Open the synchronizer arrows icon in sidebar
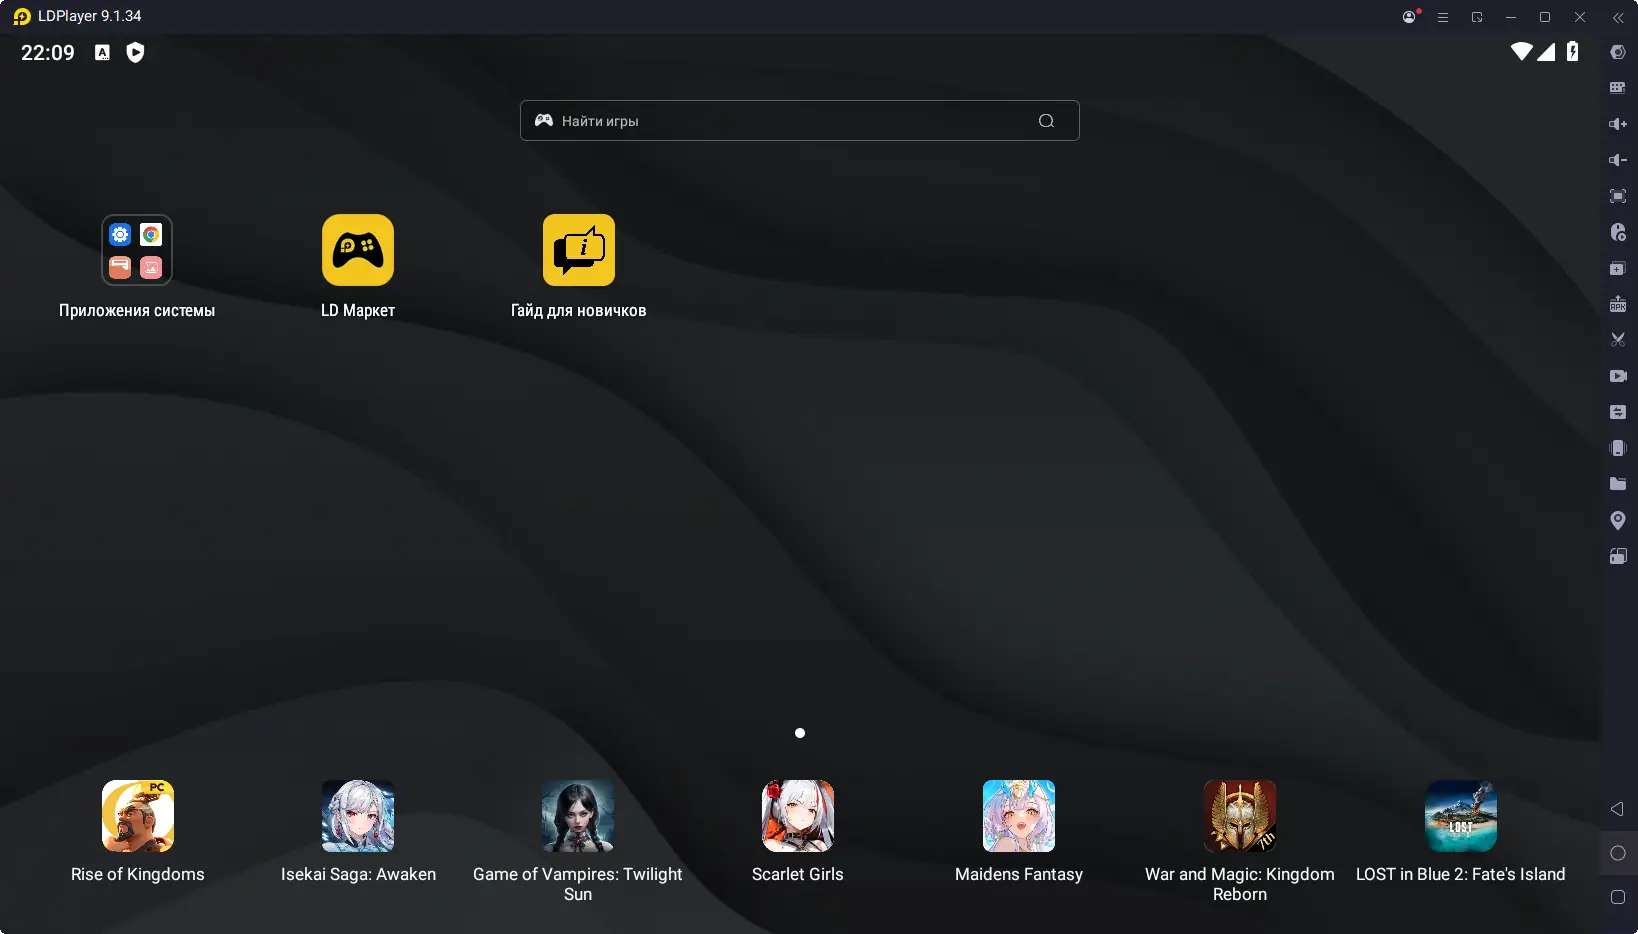1638x934 pixels. (x=1617, y=412)
